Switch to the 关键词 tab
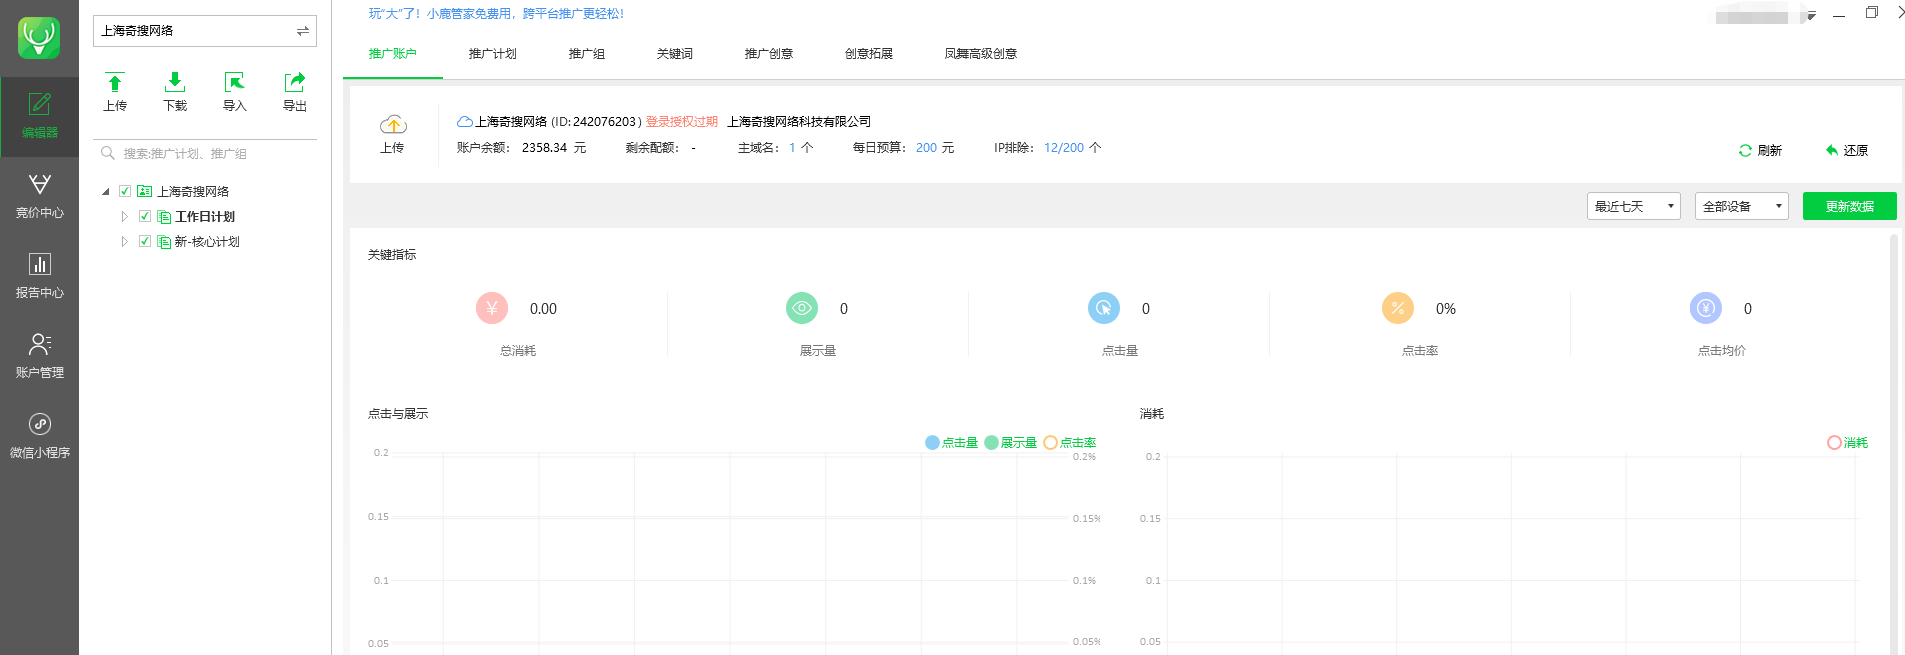This screenshot has width=1905, height=655. [675, 54]
